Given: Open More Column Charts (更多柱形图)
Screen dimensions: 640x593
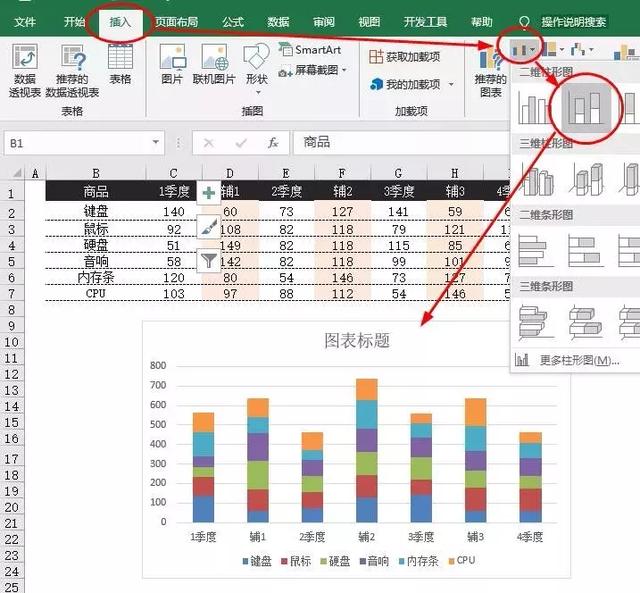Looking at the screenshot, I should 567,360.
